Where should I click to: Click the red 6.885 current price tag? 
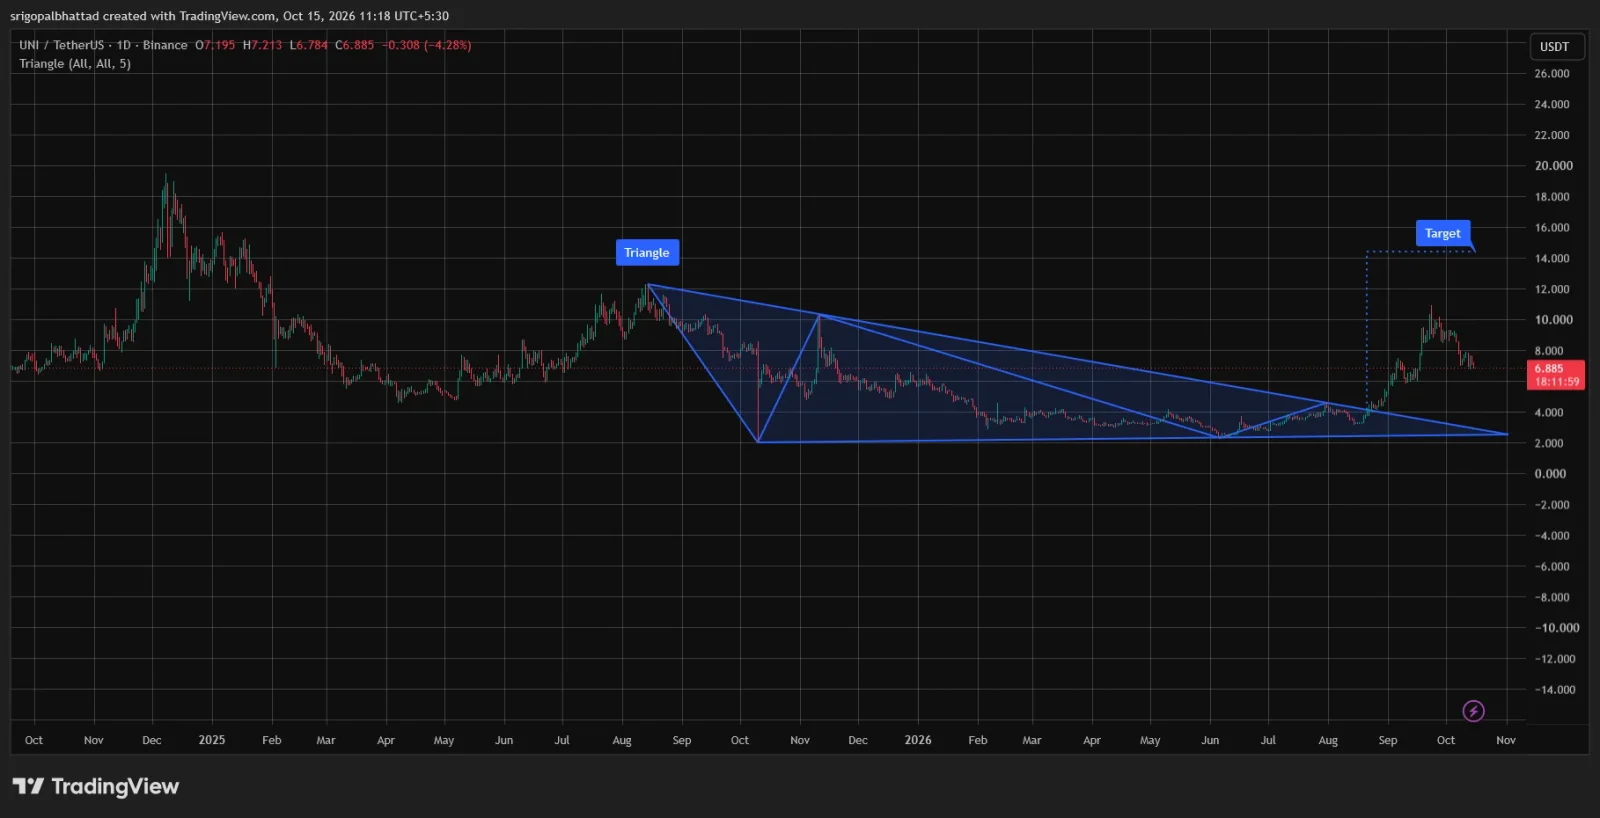[1557, 375]
